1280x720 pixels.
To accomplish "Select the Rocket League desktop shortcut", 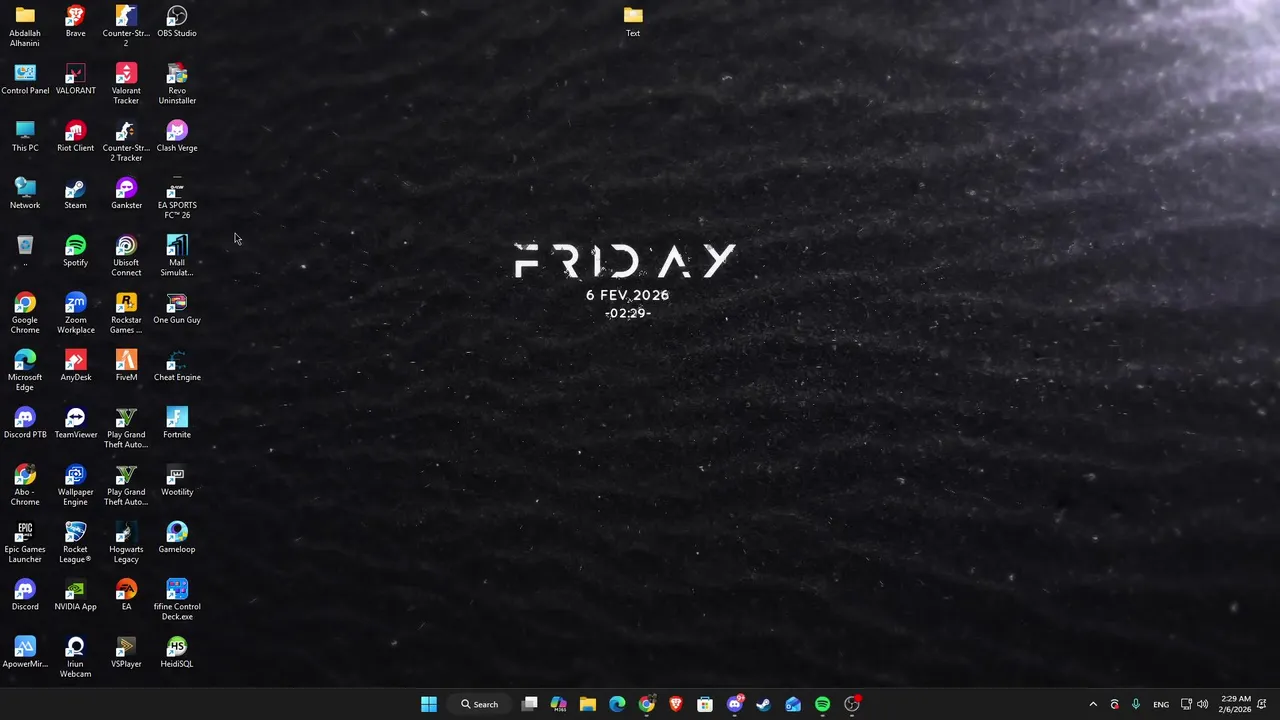I will point(75,542).
